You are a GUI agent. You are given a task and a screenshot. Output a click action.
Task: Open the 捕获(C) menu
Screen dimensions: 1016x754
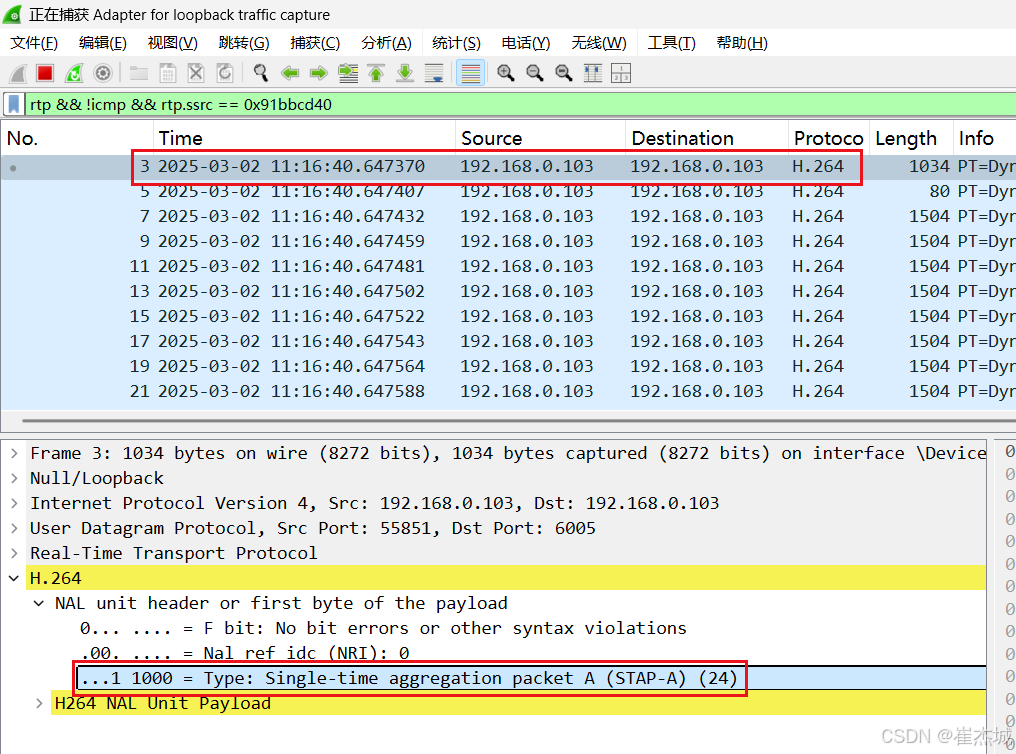click(315, 43)
